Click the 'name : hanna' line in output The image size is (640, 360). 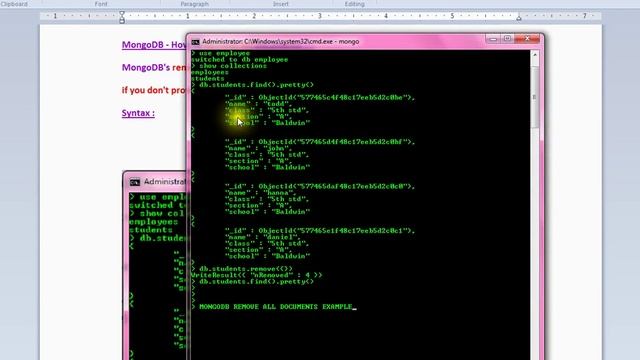(261, 193)
